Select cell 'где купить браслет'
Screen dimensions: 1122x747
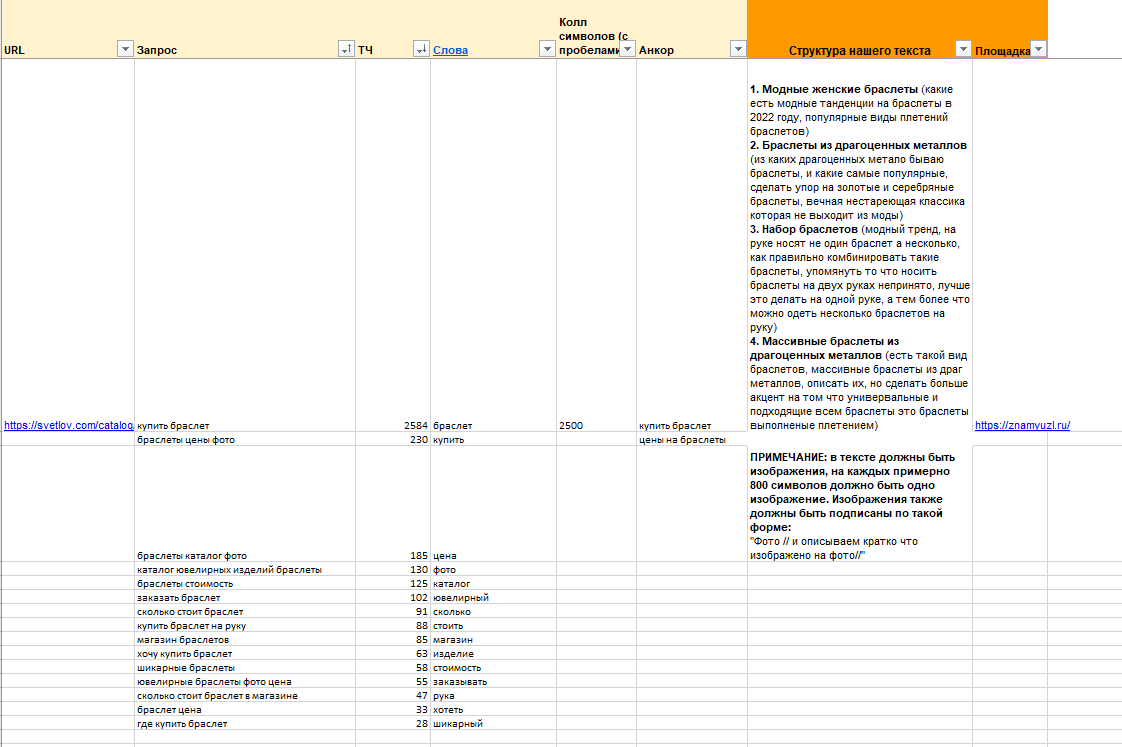245,723
